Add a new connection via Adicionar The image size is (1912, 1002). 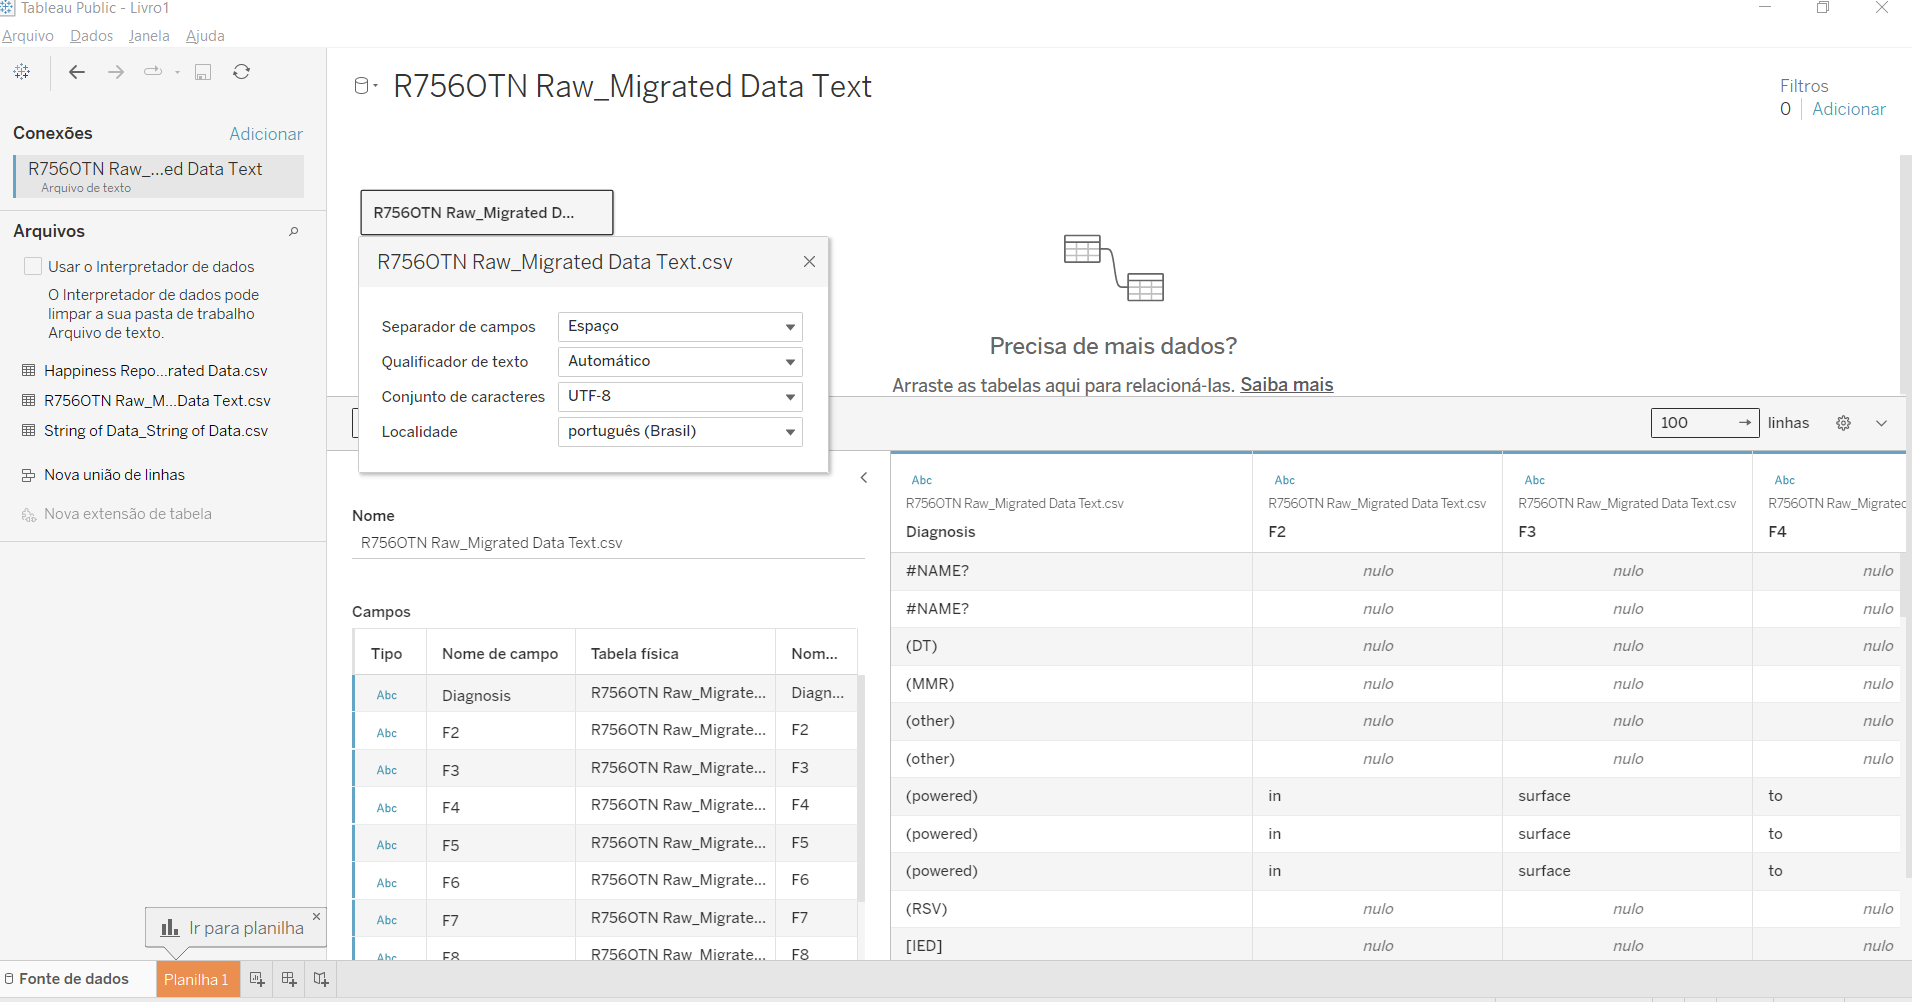click(x=266, y=134)
